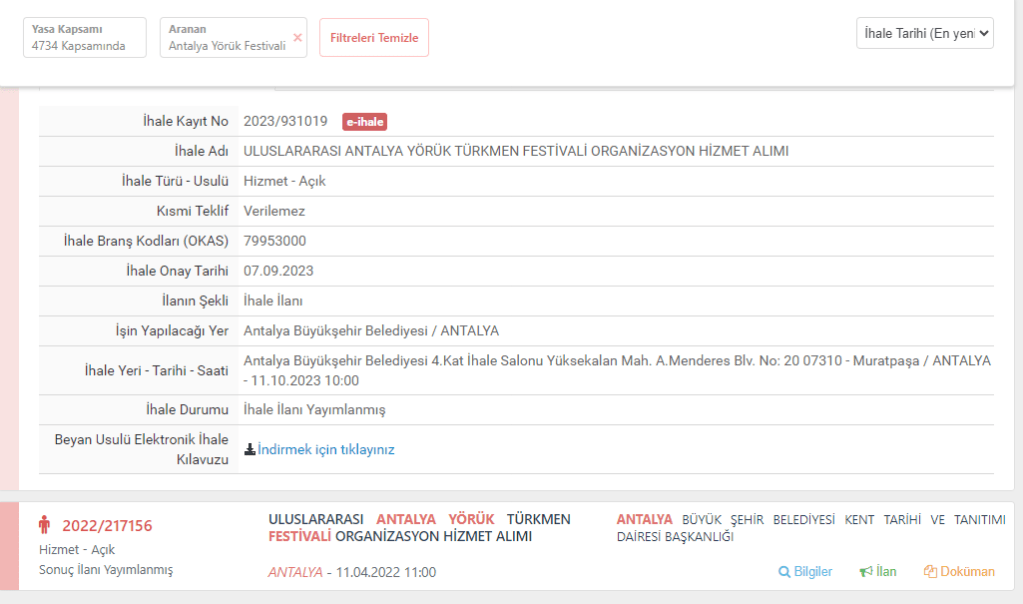Open the orange Doküman link

pos(967,572)
